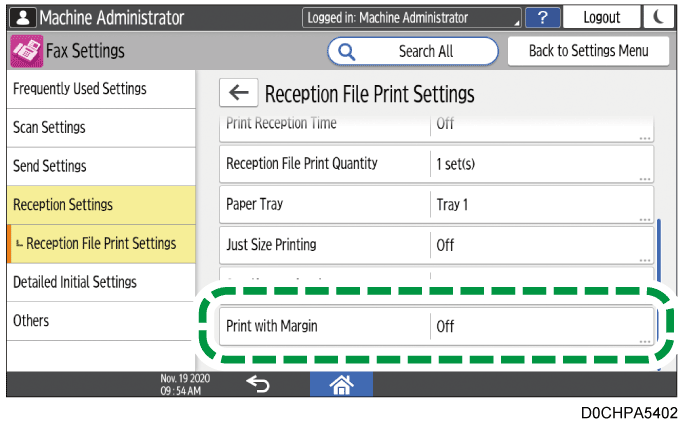Toggle the Print Reception Time setting
The image size is (683, 427).
542,126
